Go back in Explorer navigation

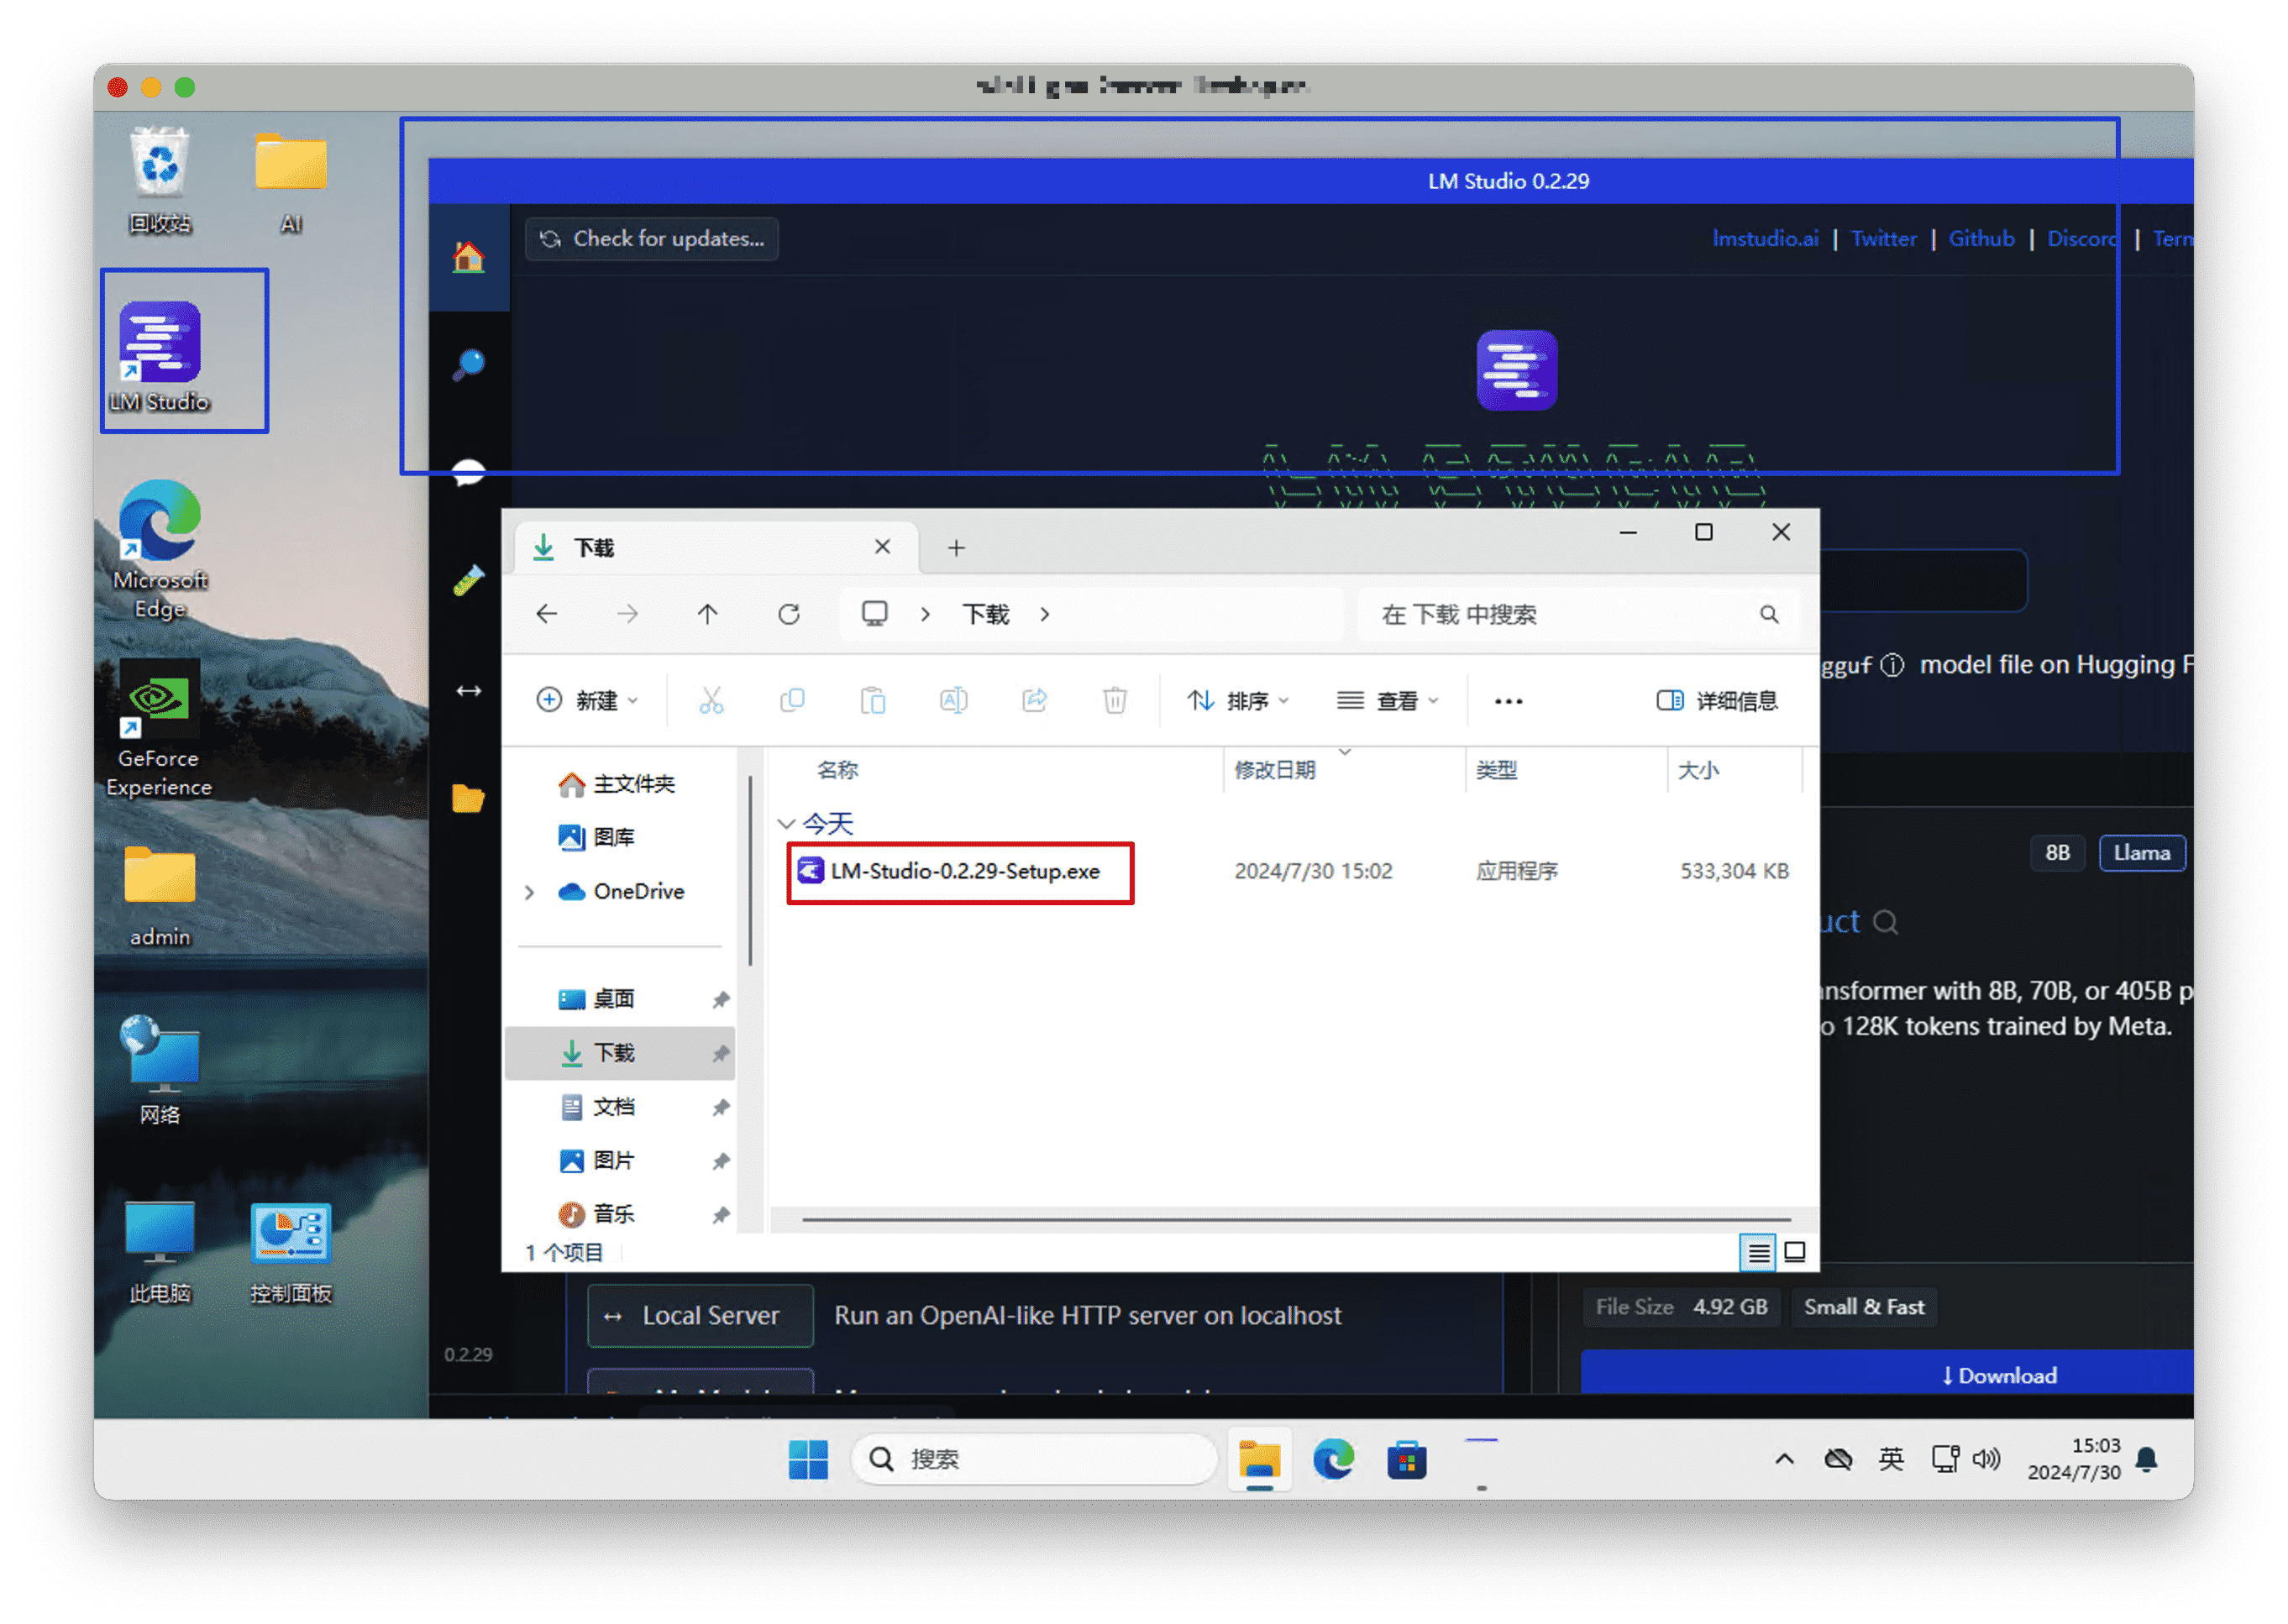coord(547,613)
